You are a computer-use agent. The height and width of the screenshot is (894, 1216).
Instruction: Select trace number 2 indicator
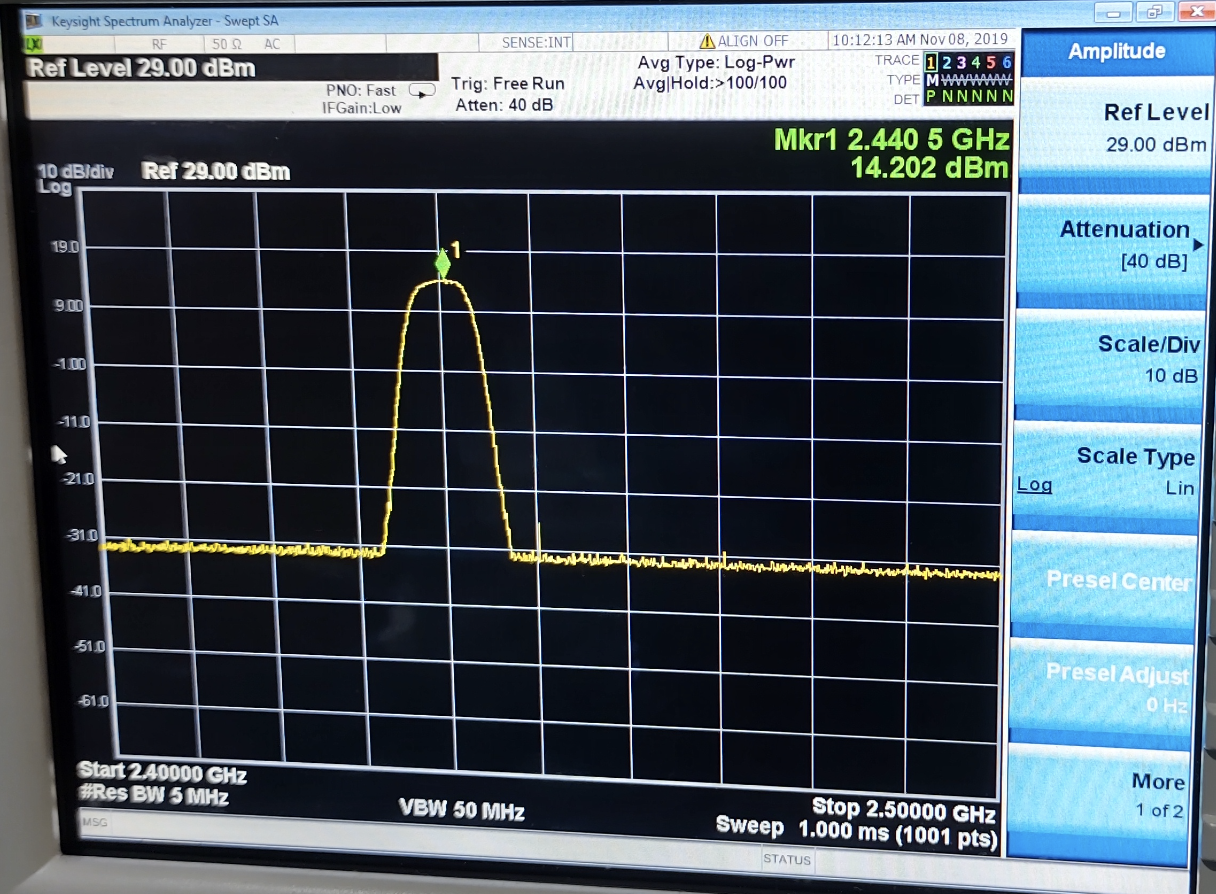[x=947, y=63]
